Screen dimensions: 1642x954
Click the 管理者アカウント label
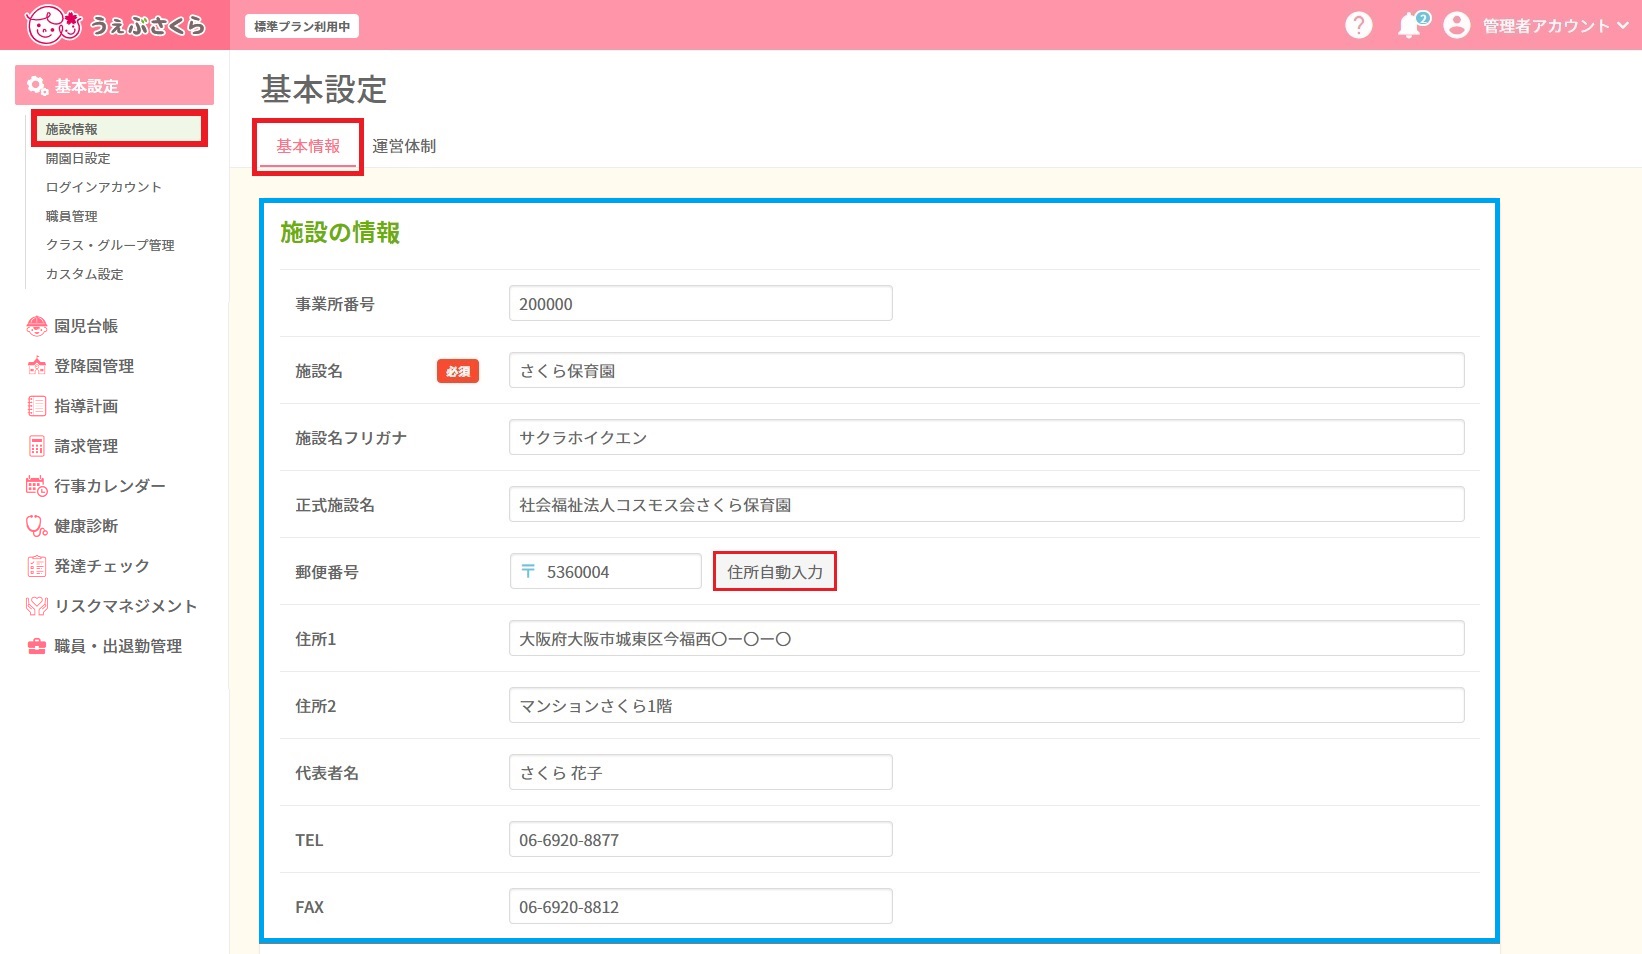(1546, 25)
